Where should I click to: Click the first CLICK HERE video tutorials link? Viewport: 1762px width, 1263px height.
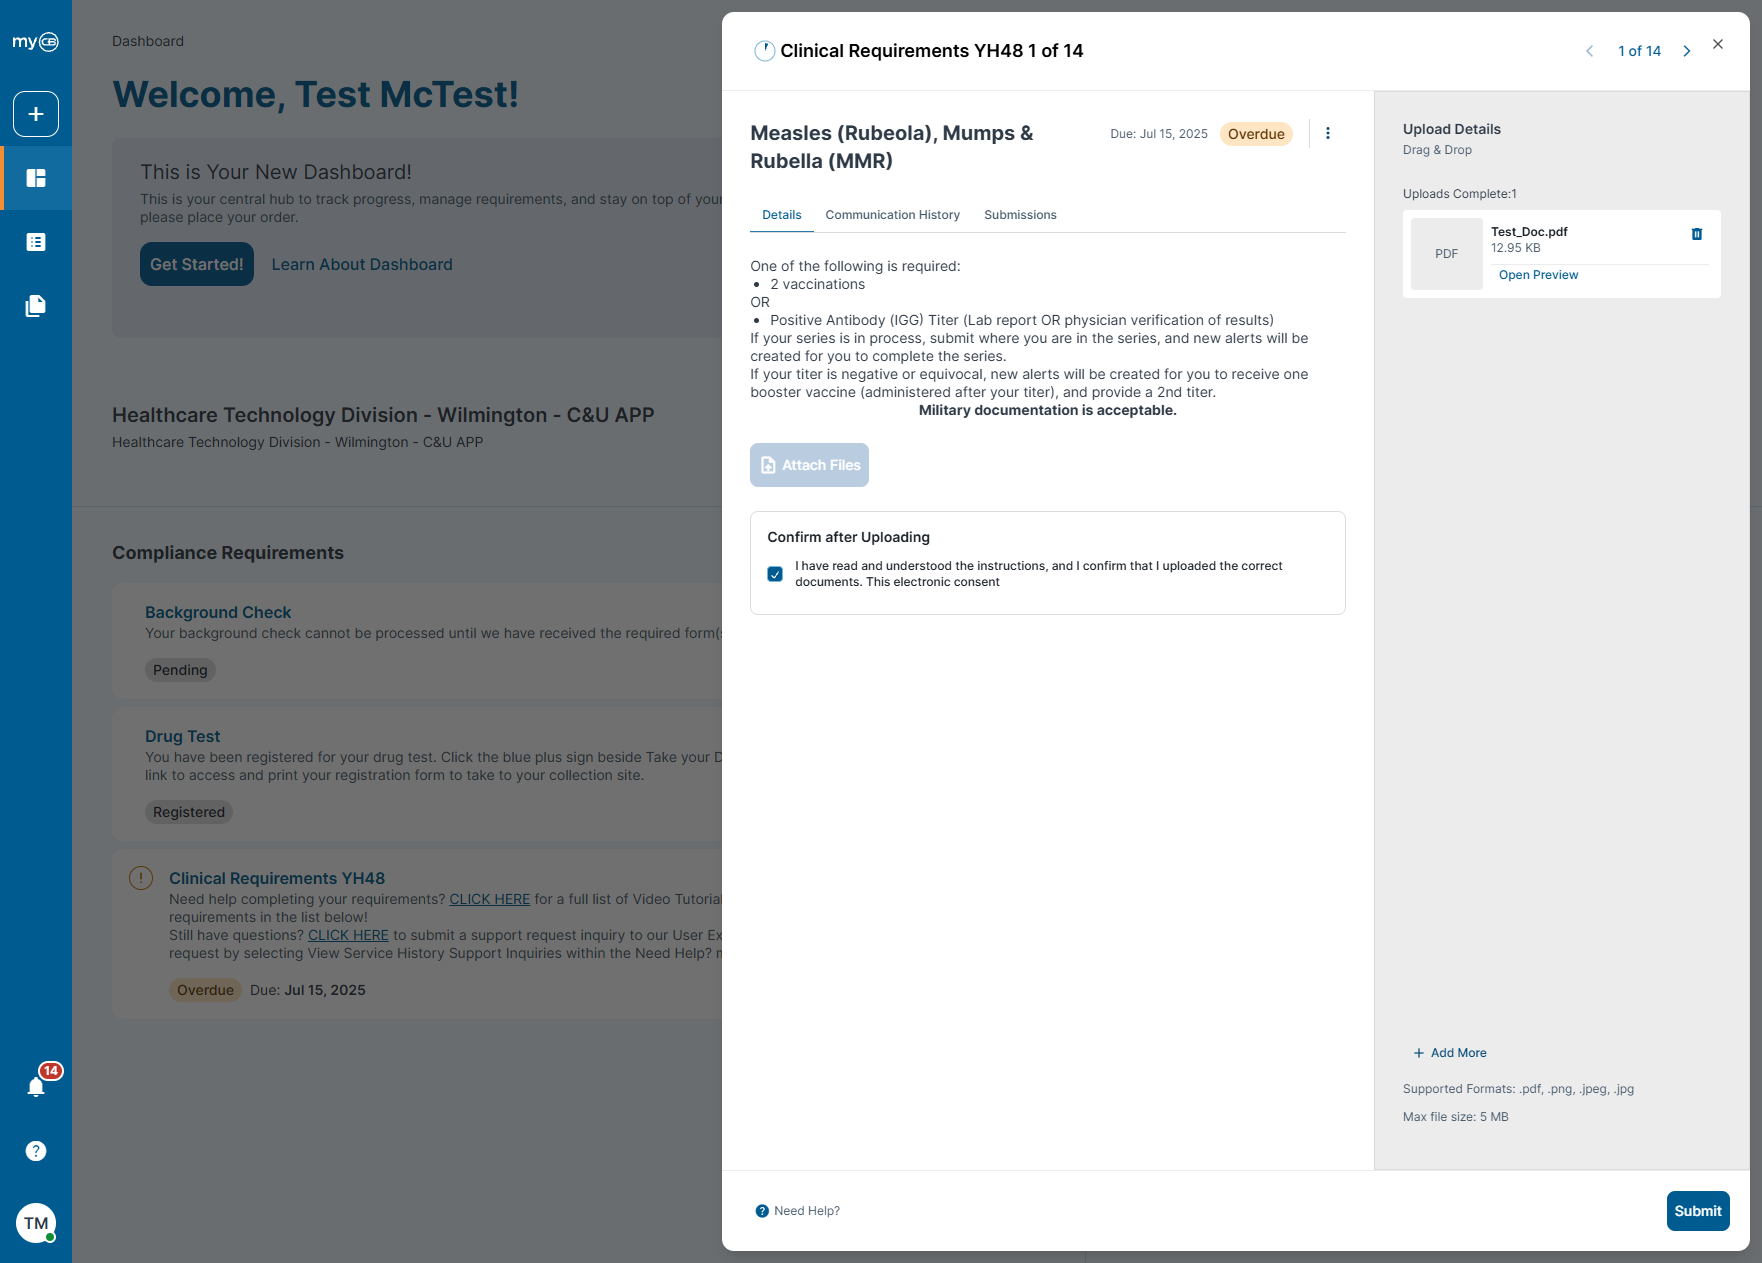click(490, 899)
